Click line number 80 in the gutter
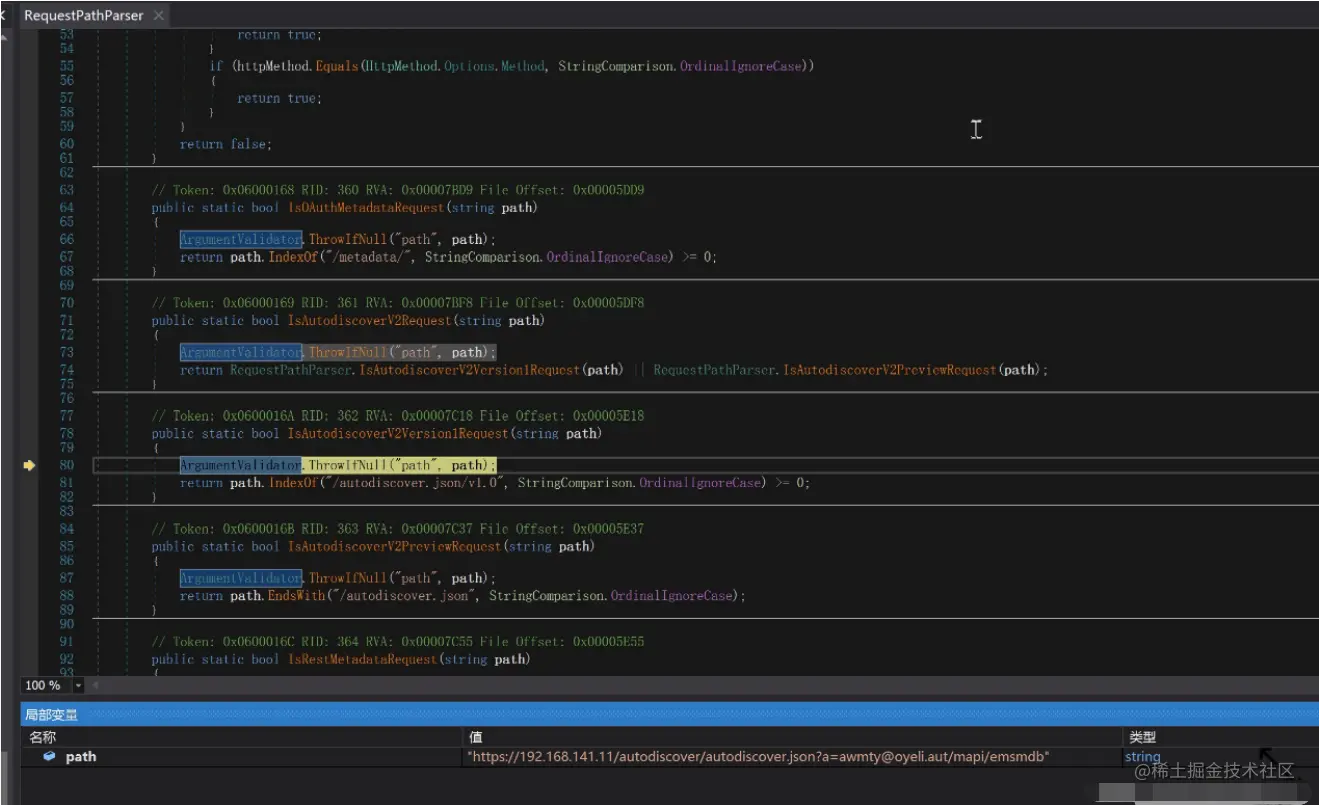This screenshot has height=805, width=1319. pos(66,465)
